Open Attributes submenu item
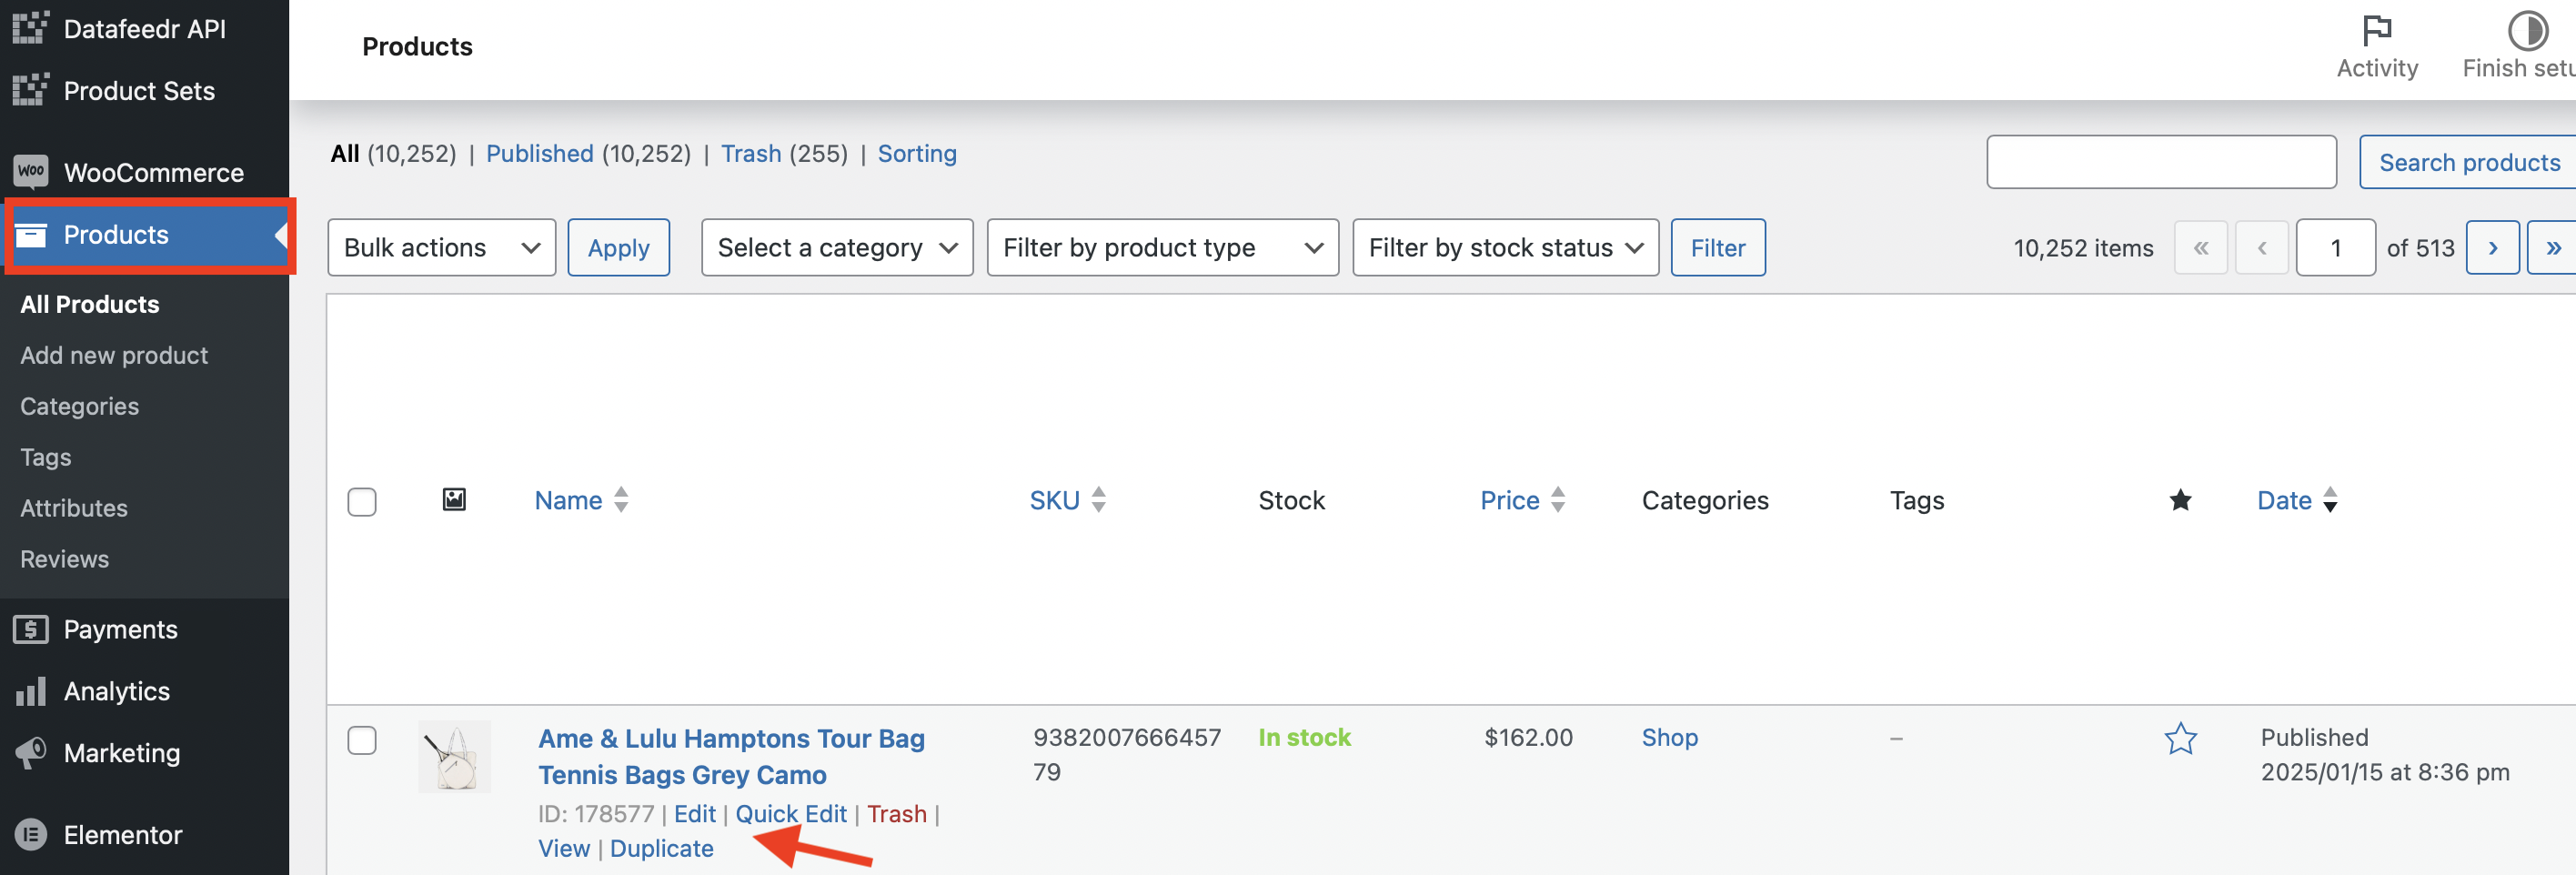The image size is (2576, 875). coord(74,508)
